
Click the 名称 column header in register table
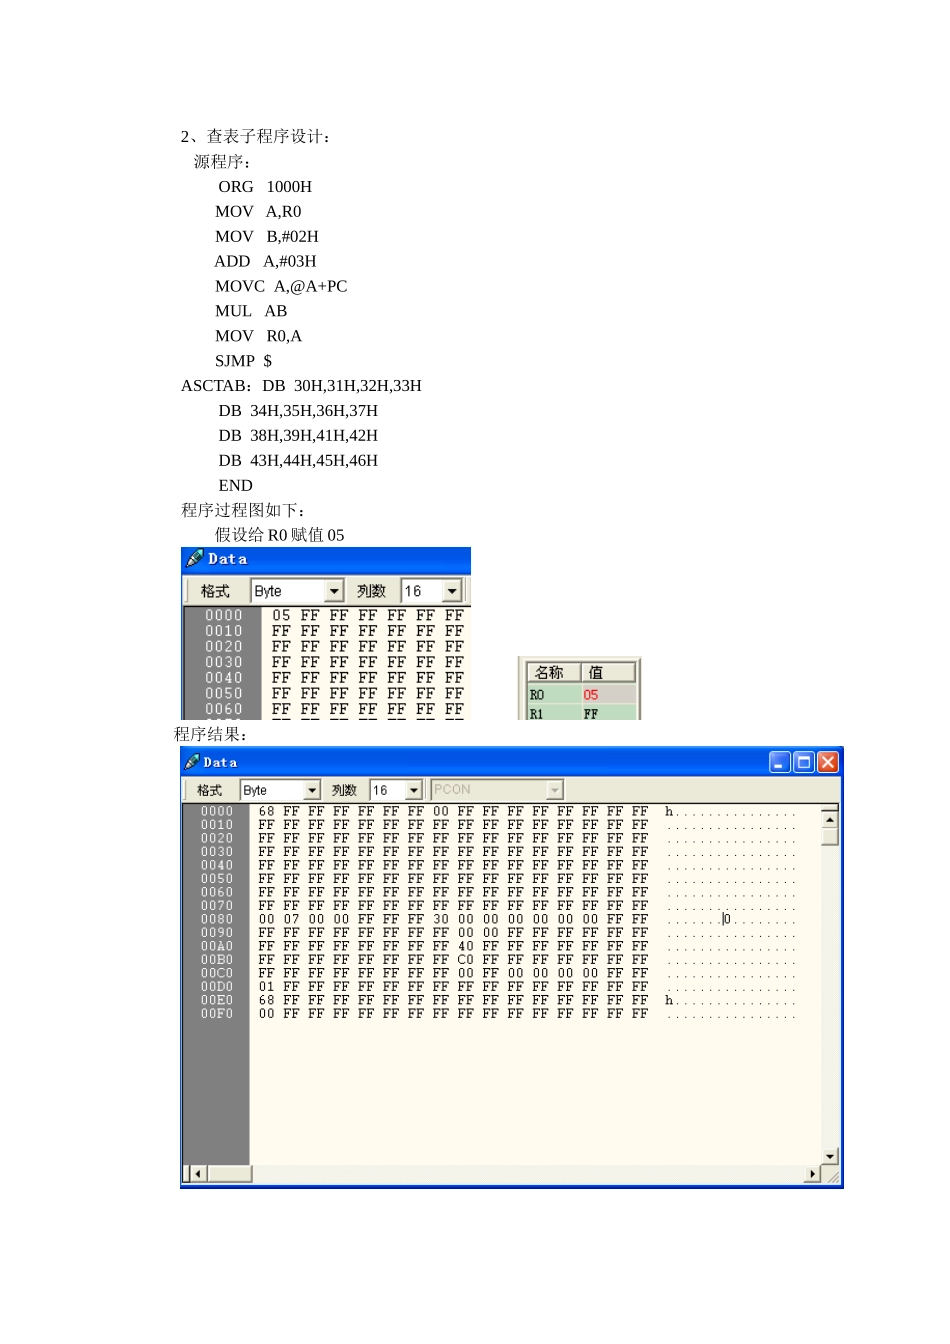(550, 673)
